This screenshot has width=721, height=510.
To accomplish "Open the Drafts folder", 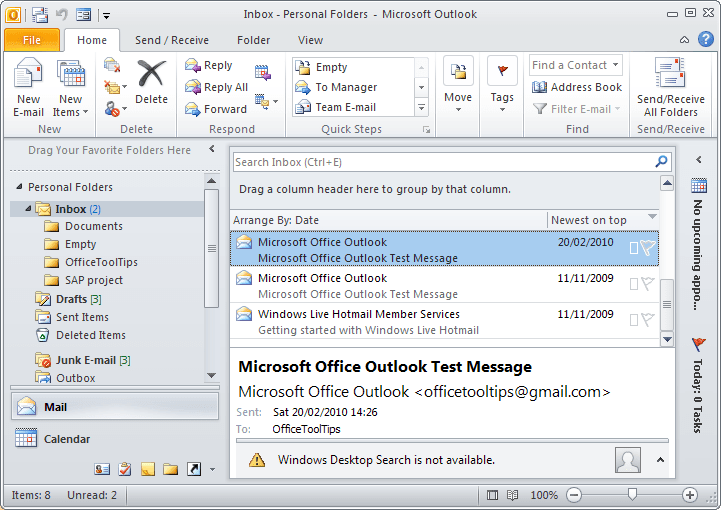I will coord(78,299).
